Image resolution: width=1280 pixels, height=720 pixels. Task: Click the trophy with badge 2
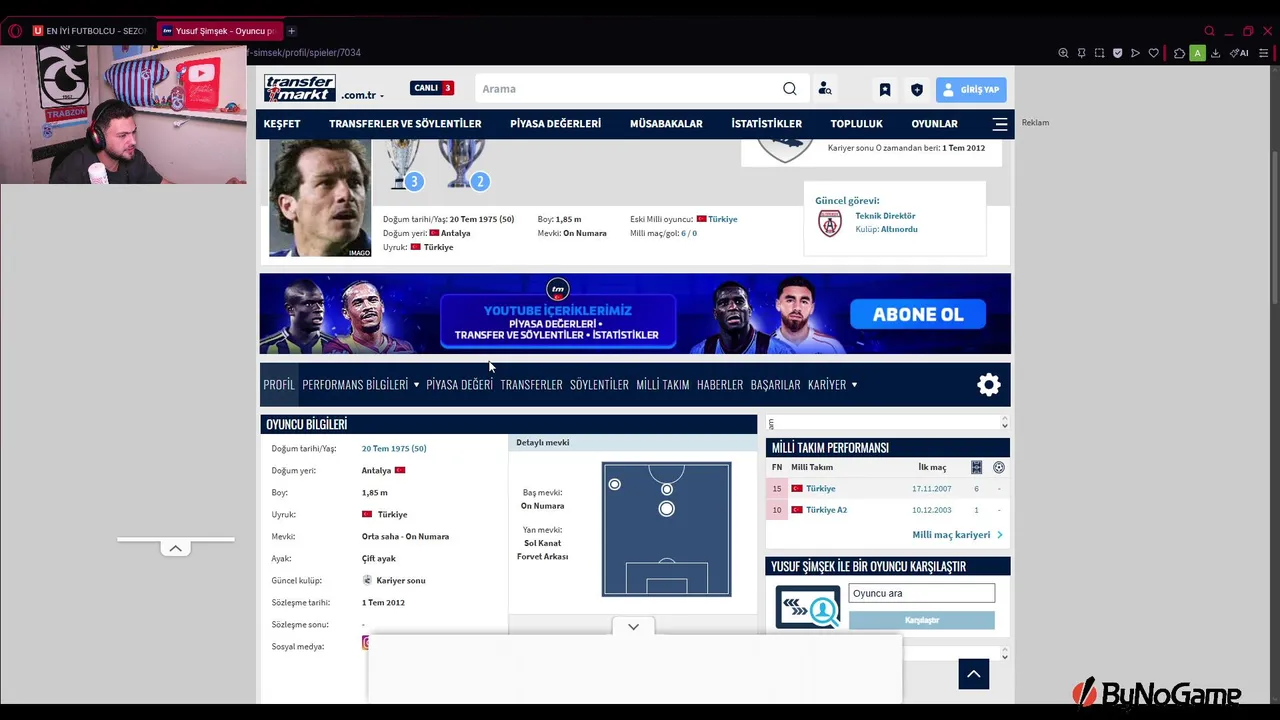(x=464, y=165)
